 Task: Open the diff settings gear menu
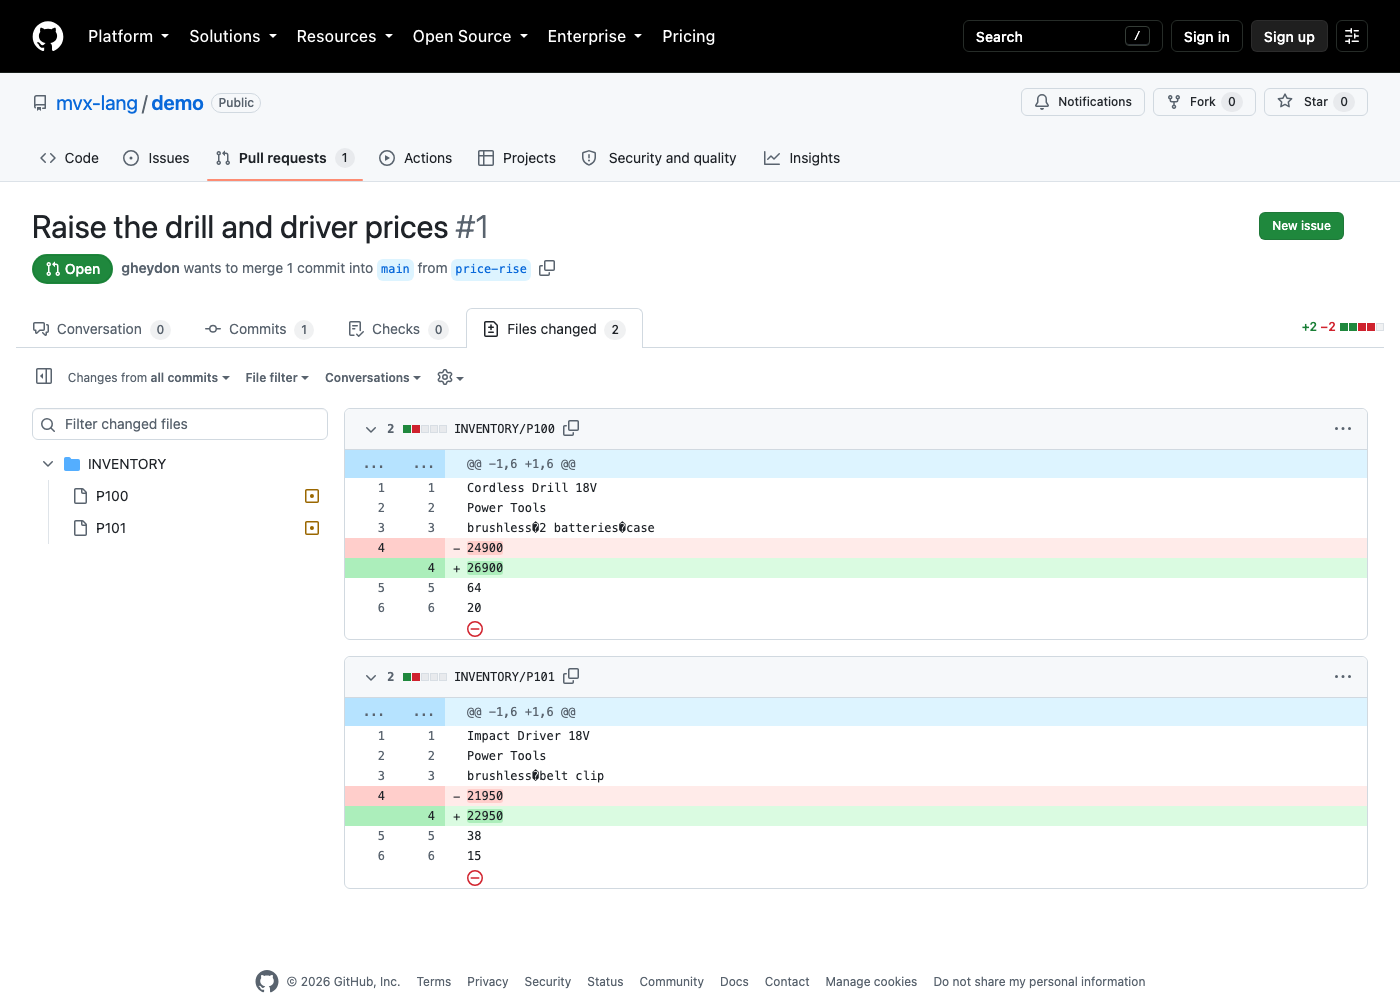(x=450, y=377)
